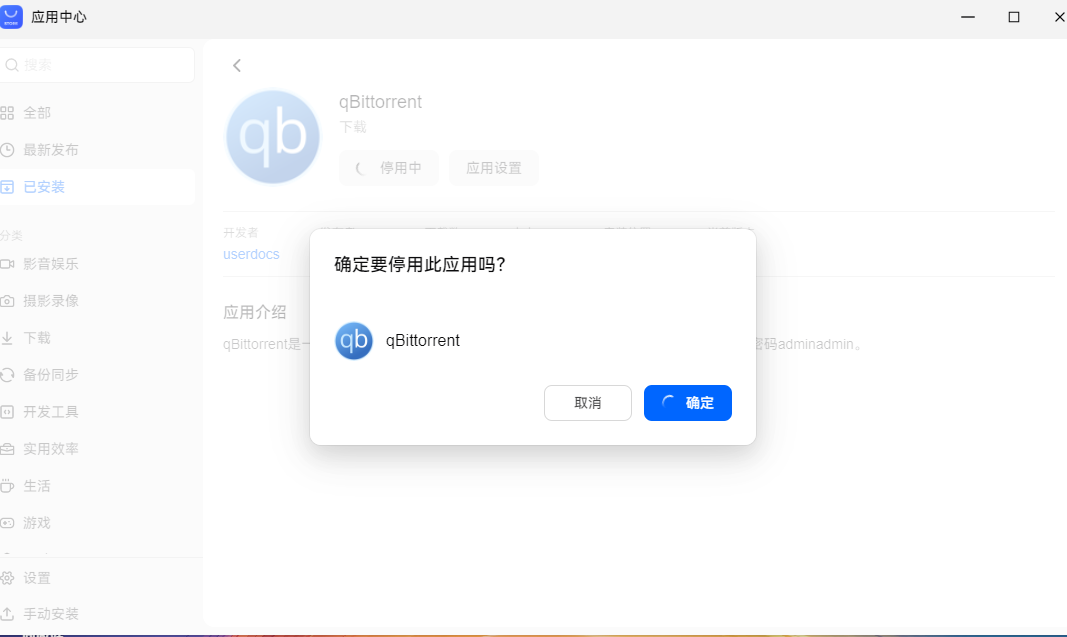Click the back arrow chevron
This screenshot has height=637, width=1067.
pos(237,65)
